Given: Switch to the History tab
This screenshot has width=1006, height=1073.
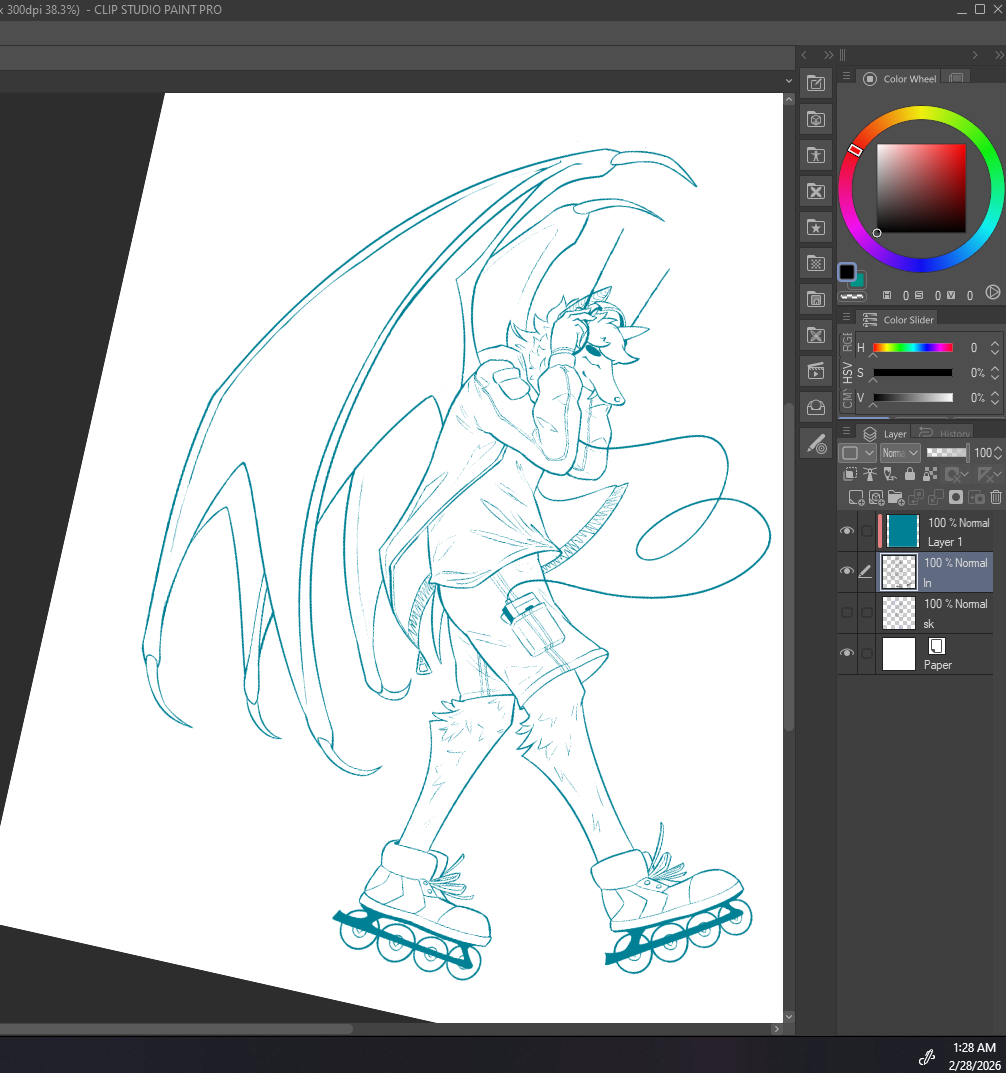Looking at the screenshot, I should click(946, 433).
